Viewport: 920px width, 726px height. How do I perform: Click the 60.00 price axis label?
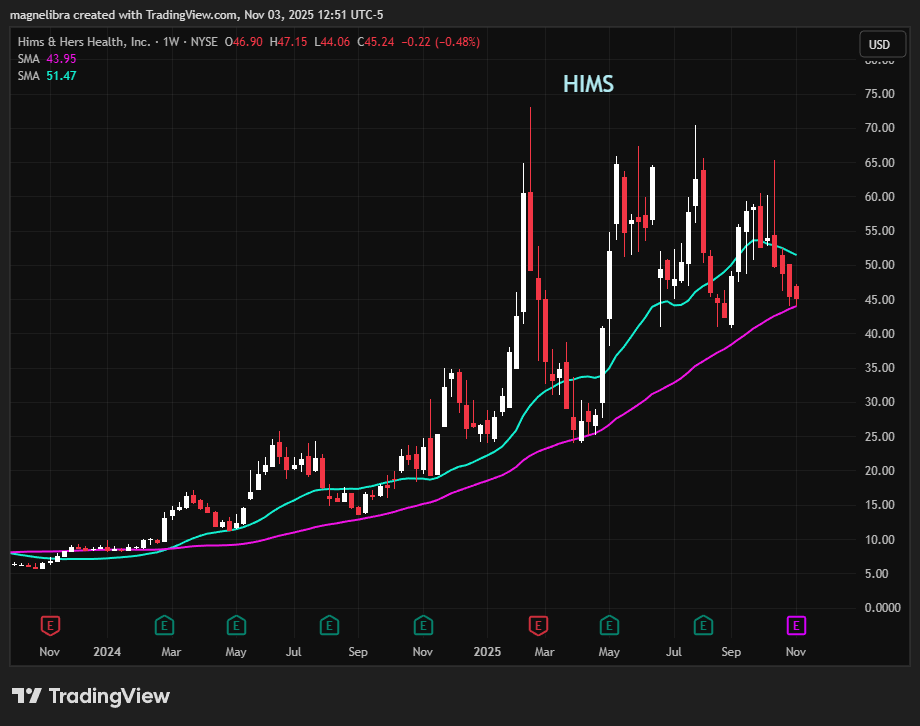(x=880, y=197)
